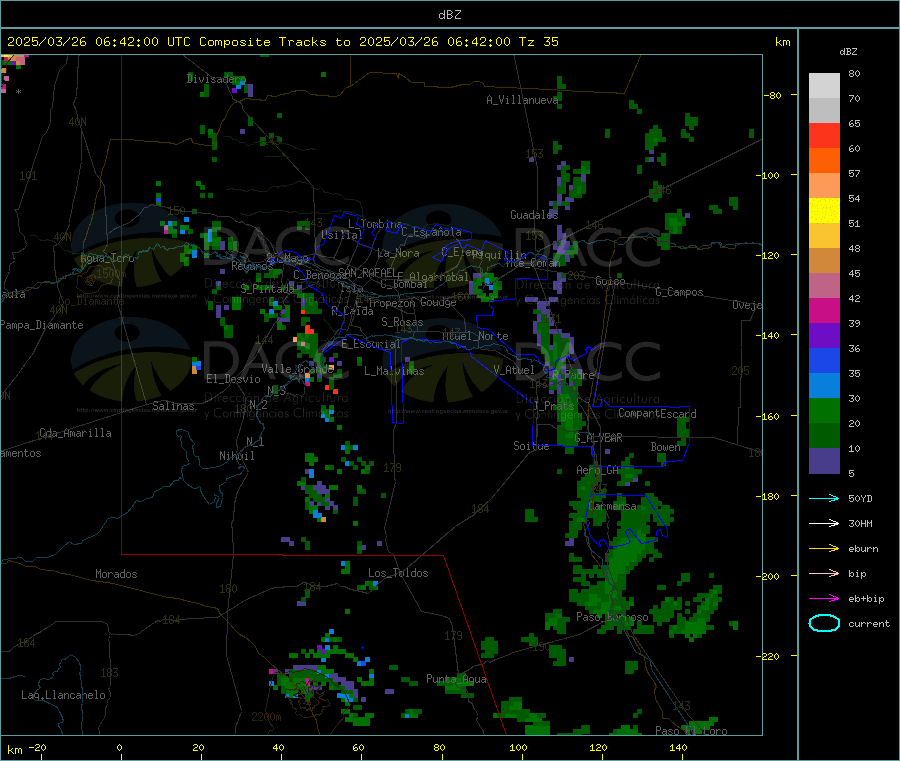This screenshot has width=900, height=761.
Task: Select the orange 60–57 dBZ legend band
Action: [x=824, y=161]
